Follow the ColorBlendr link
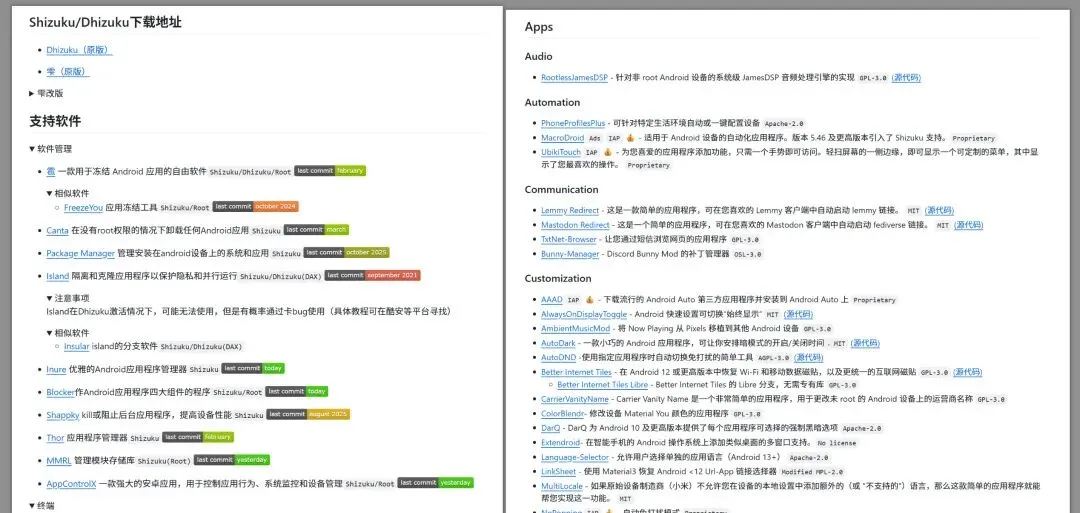The image size is (1080, 513). tap(562, 414)
